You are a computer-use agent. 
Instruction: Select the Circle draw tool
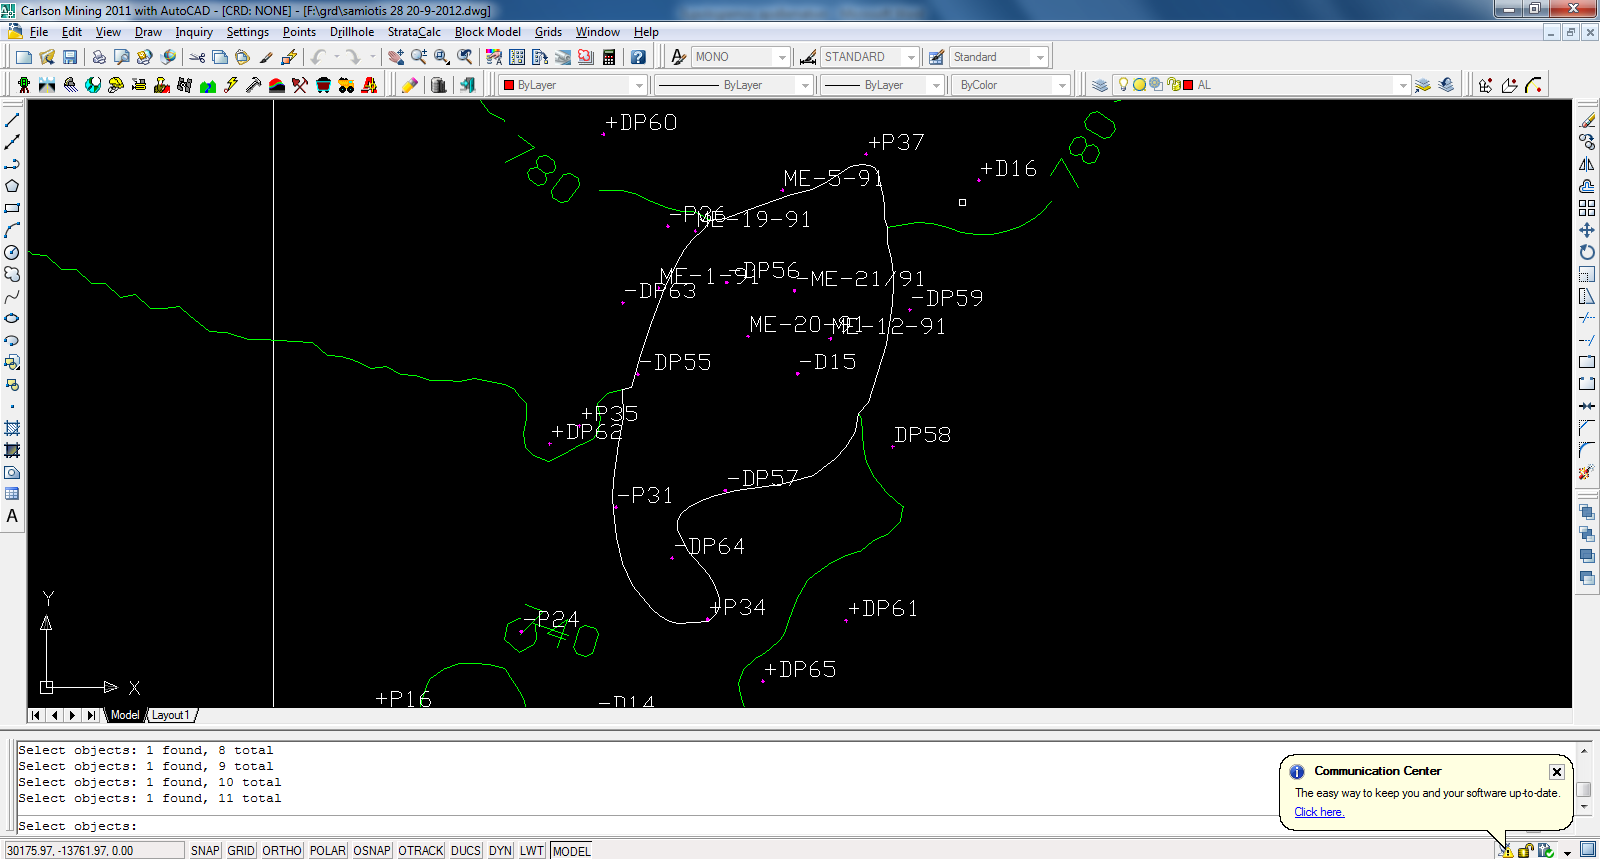click(12, 252)
